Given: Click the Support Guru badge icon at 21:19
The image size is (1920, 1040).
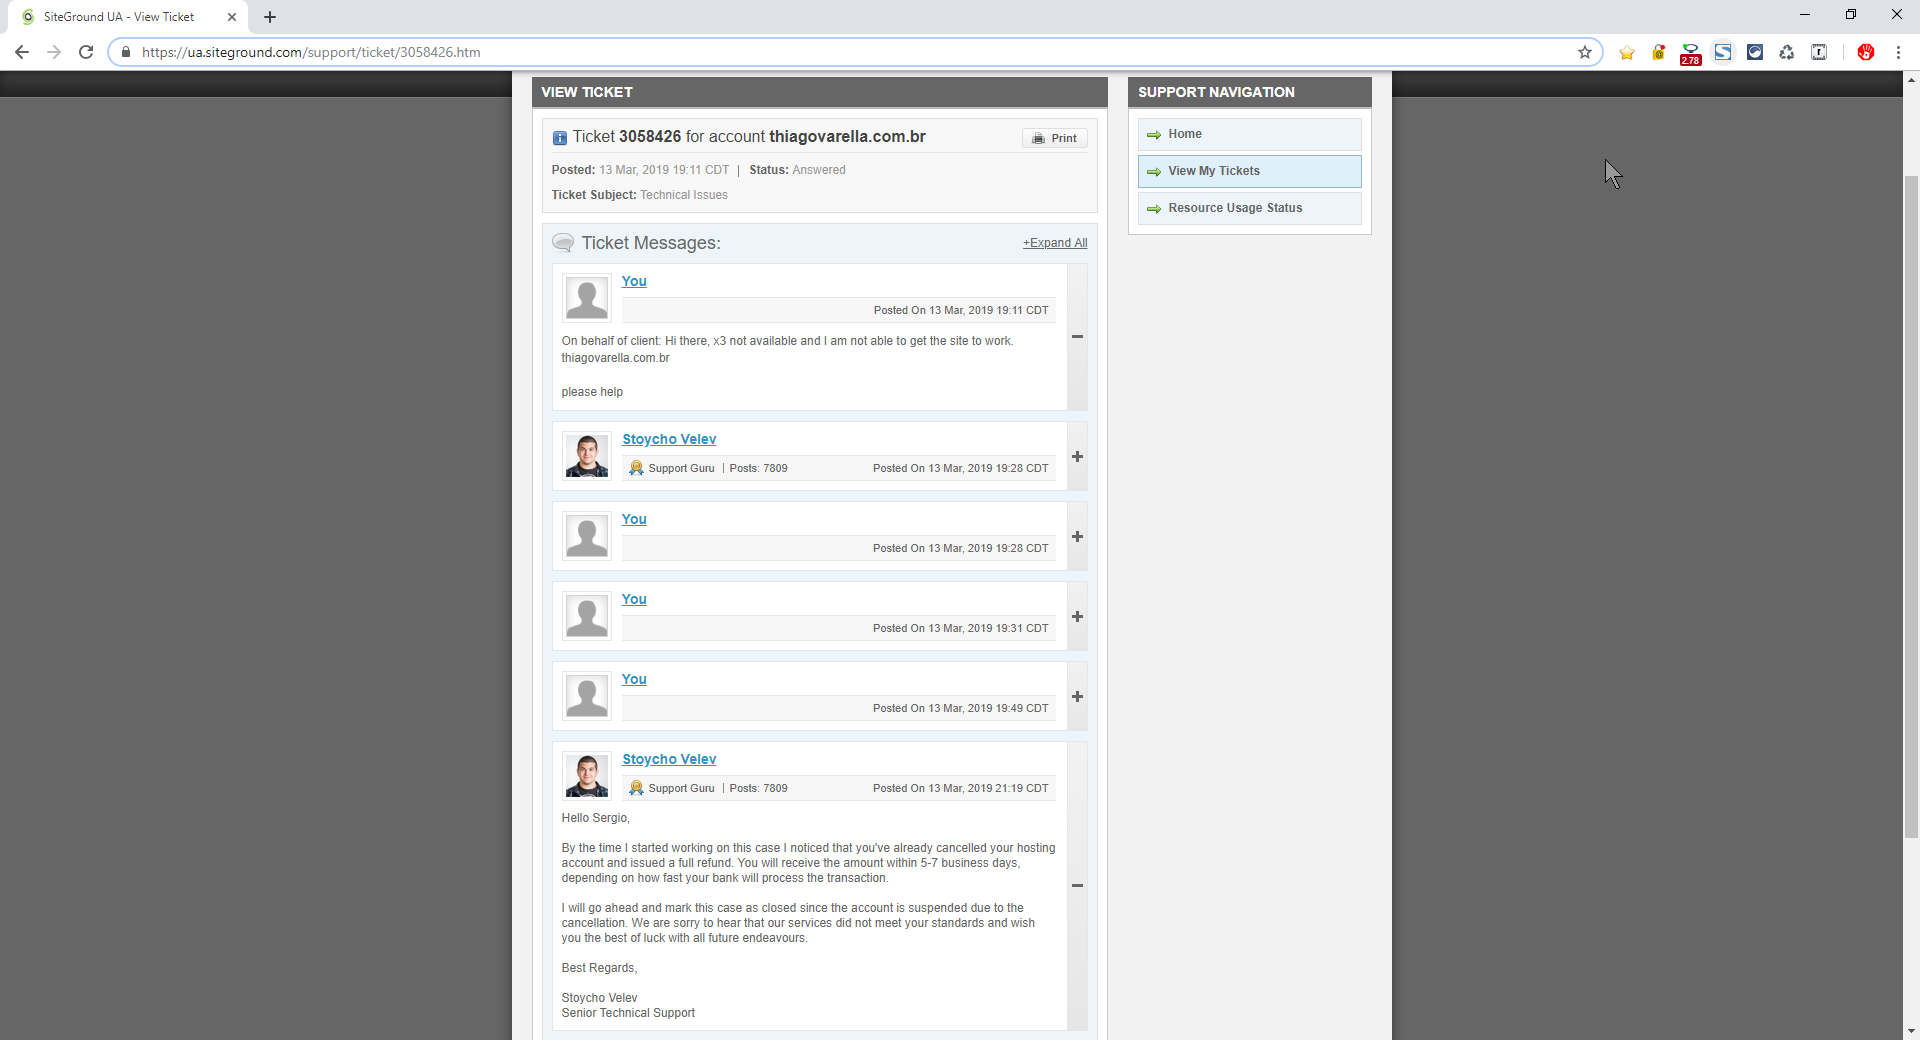Looking at the screenshot, I should [636, 788].
